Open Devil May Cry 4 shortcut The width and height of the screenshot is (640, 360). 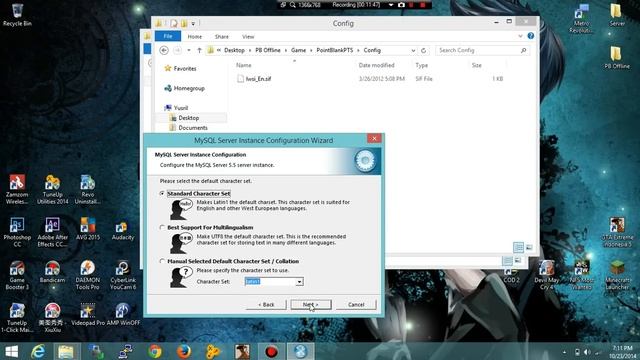(547, 275)
